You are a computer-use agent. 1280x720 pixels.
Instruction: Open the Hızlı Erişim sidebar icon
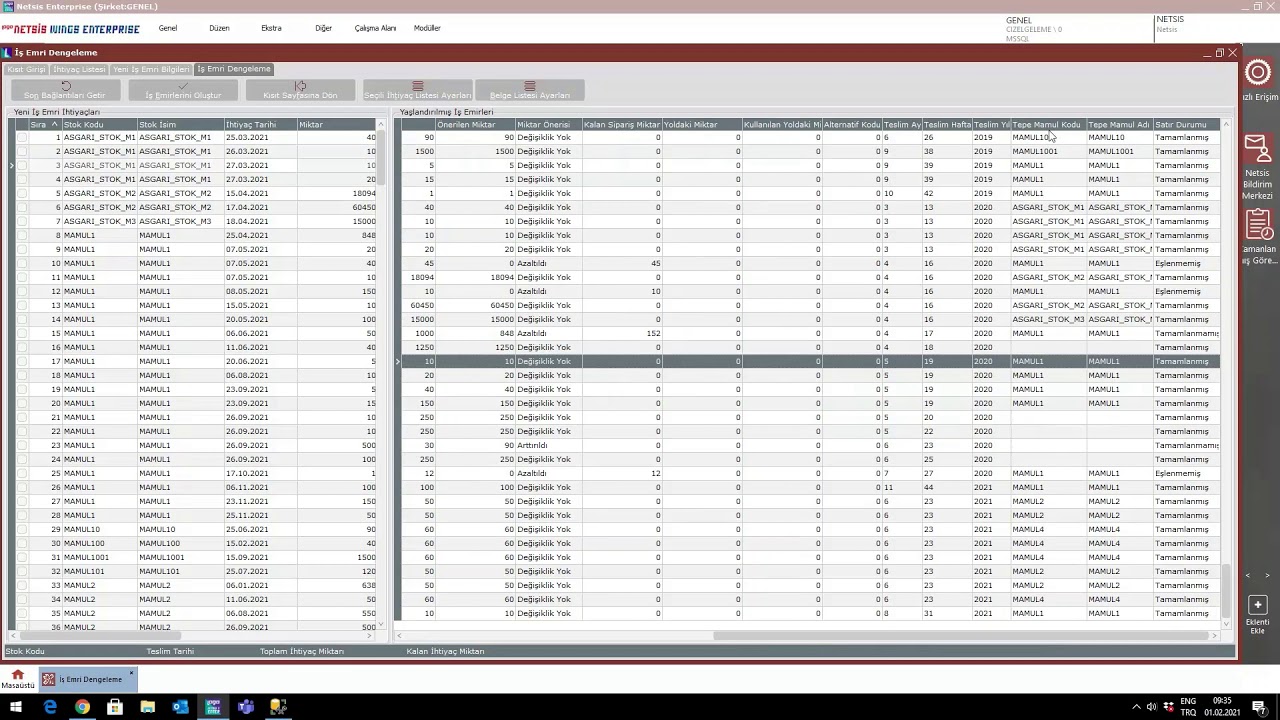[1258, 73]
